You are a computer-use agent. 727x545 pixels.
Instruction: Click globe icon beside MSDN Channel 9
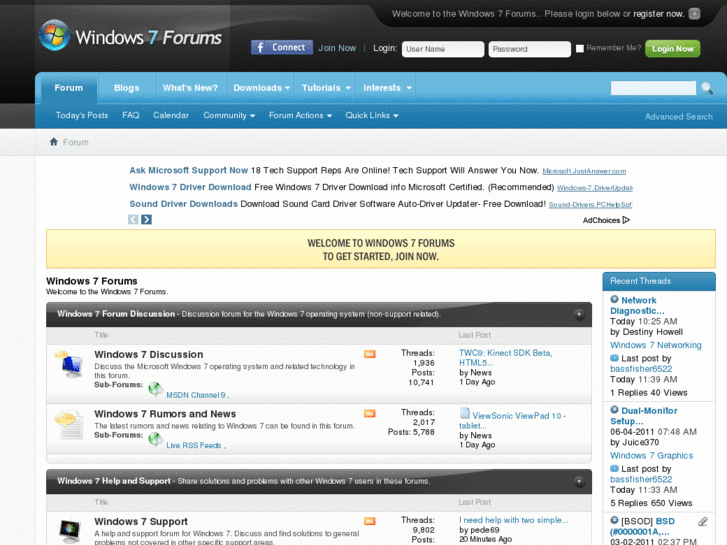tap(156, 389)
